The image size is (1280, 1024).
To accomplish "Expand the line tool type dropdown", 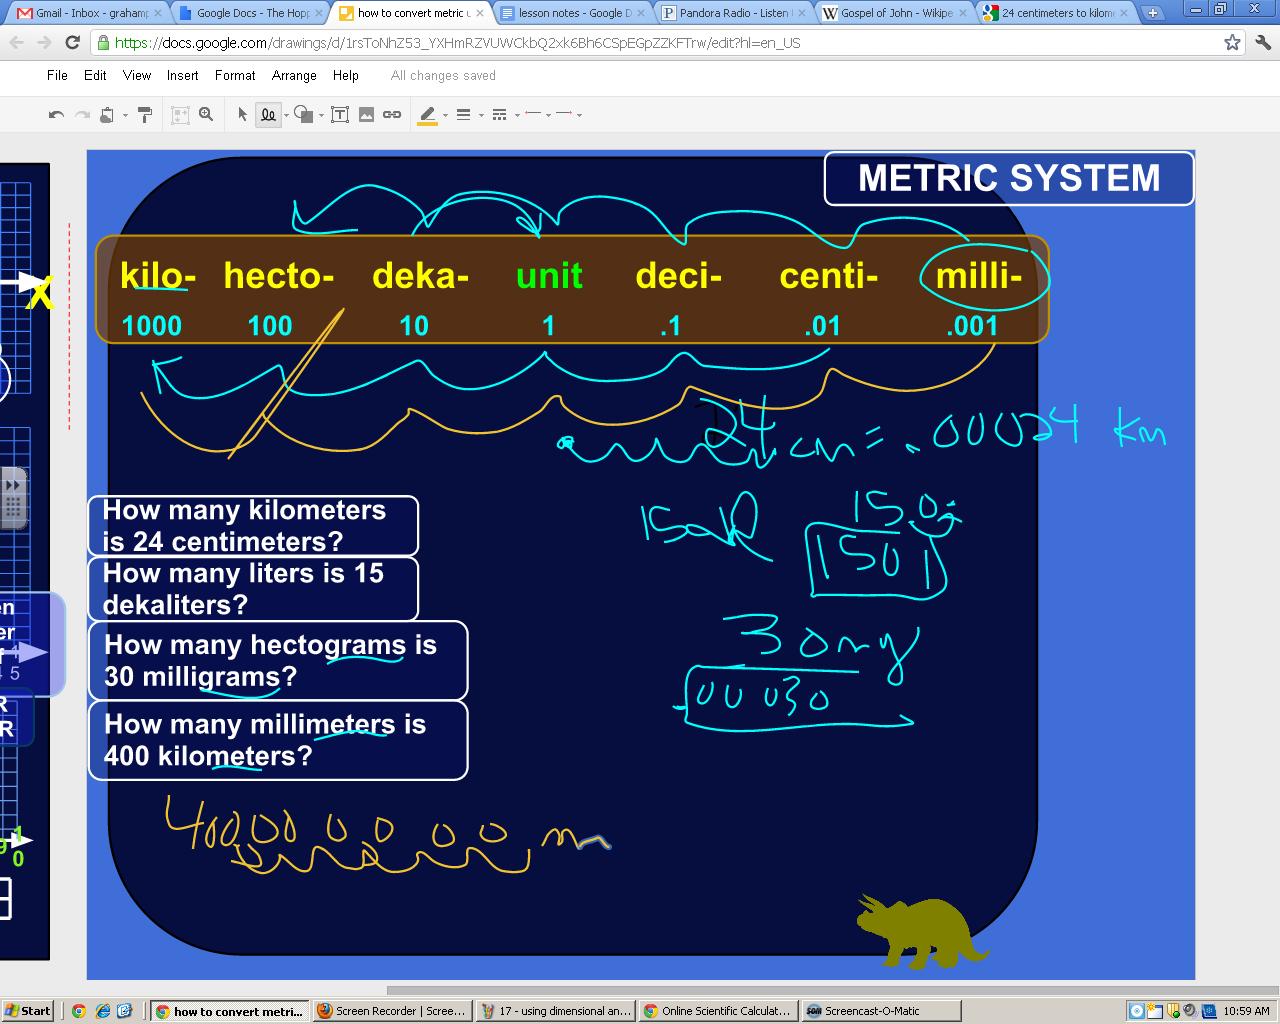I will [x=286, y=116].
